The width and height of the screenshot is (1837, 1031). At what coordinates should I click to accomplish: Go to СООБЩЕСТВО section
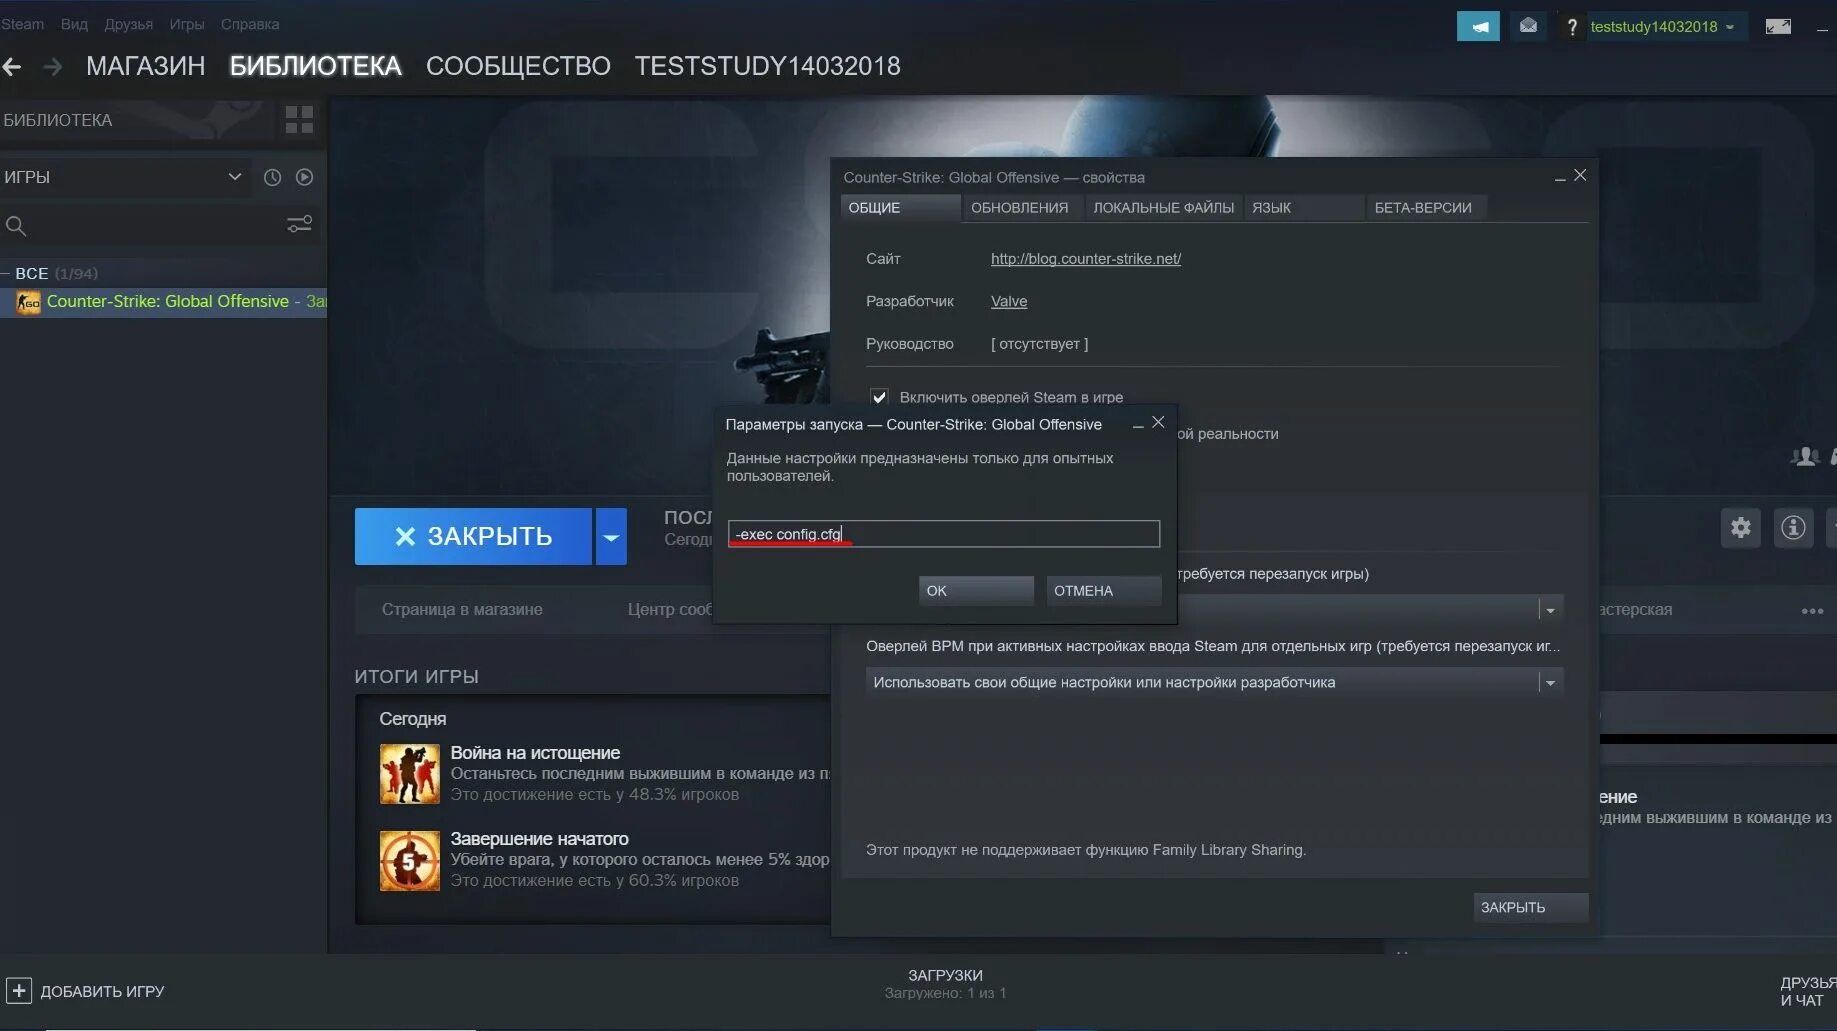coord(518,66)
